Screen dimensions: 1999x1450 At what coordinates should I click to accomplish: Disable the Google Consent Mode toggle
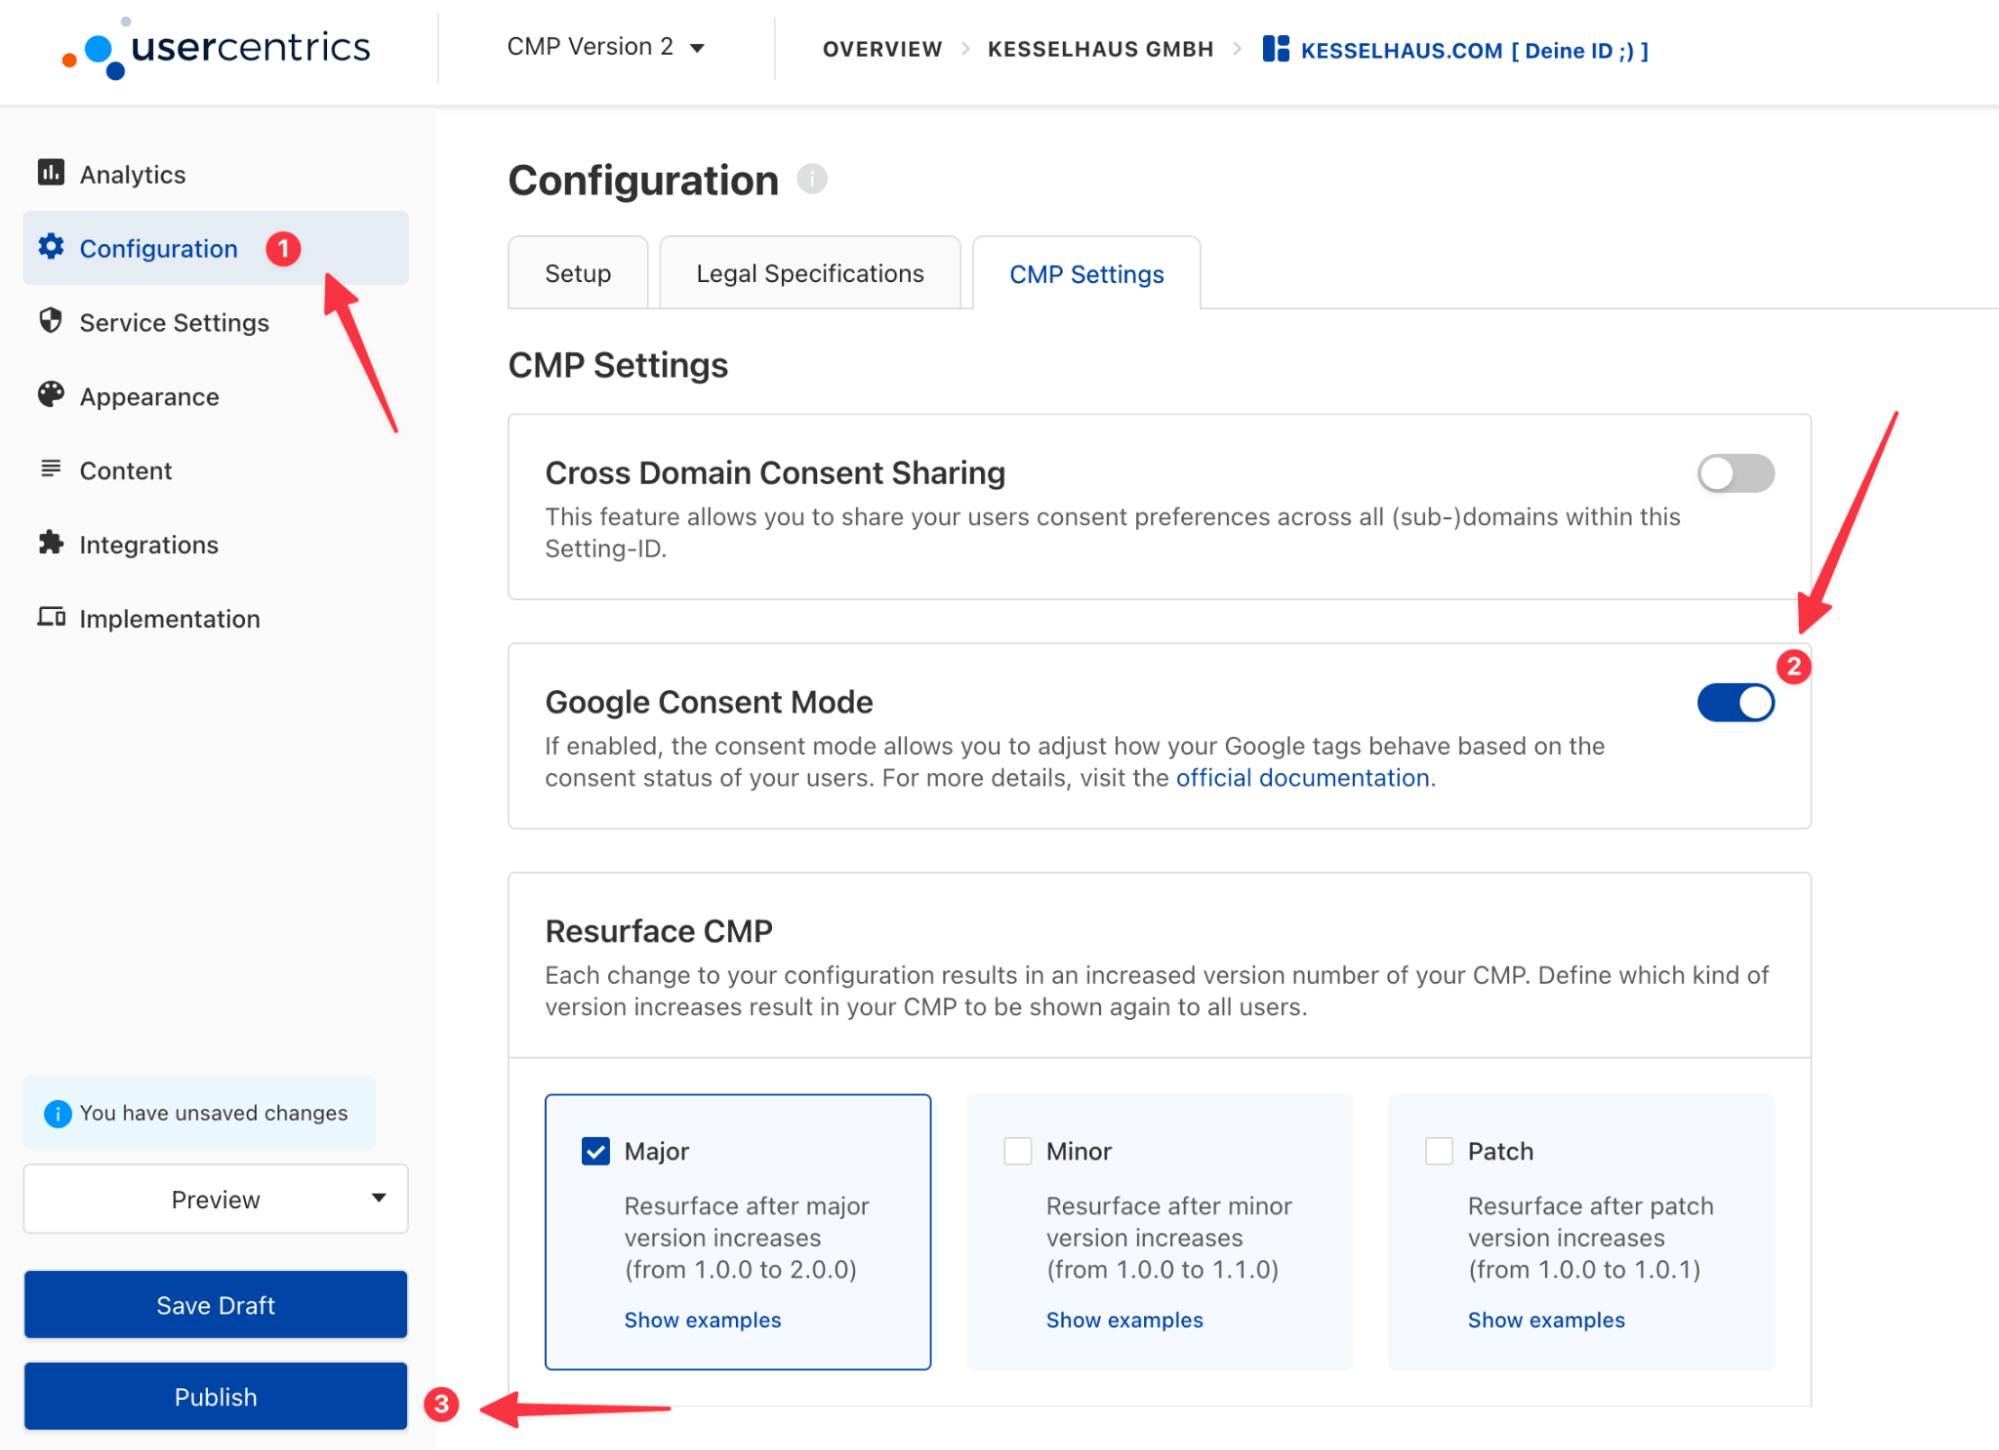[1735, 702]
